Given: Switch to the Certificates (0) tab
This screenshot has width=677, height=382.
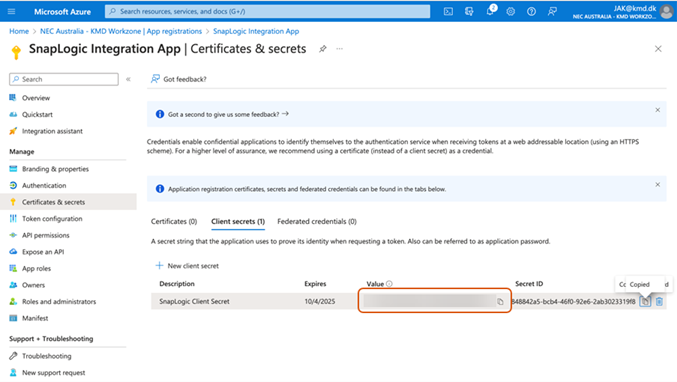Looking at the screenshot, I should [x=174, y=221].
